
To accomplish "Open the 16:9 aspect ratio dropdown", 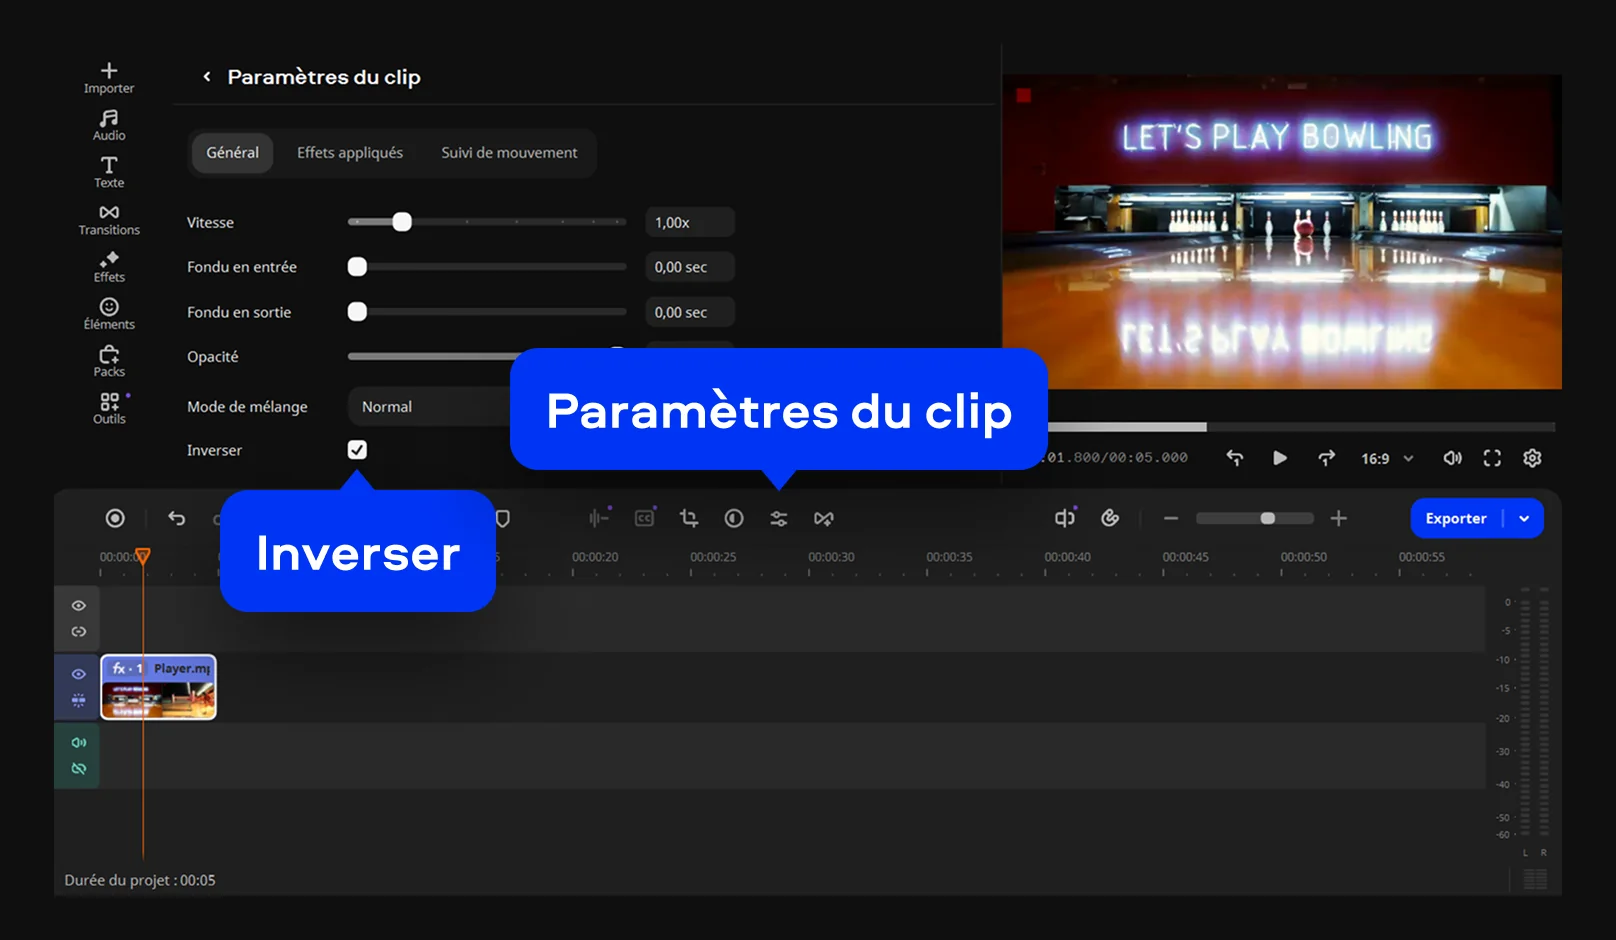I will [x=1387, y=458].
